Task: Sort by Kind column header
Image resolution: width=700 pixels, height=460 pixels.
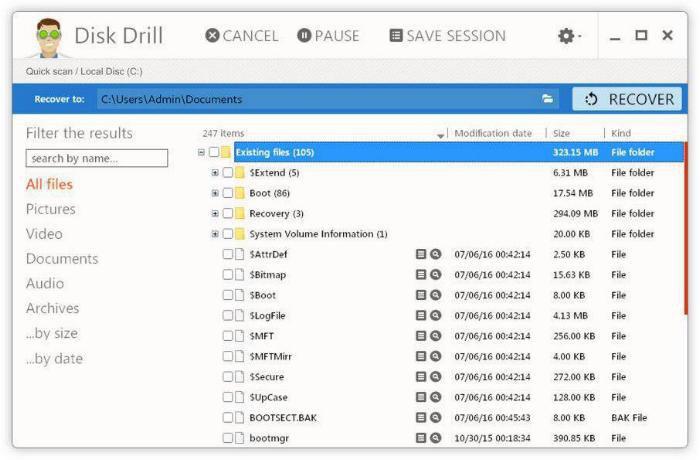Action: coord(621,133)
